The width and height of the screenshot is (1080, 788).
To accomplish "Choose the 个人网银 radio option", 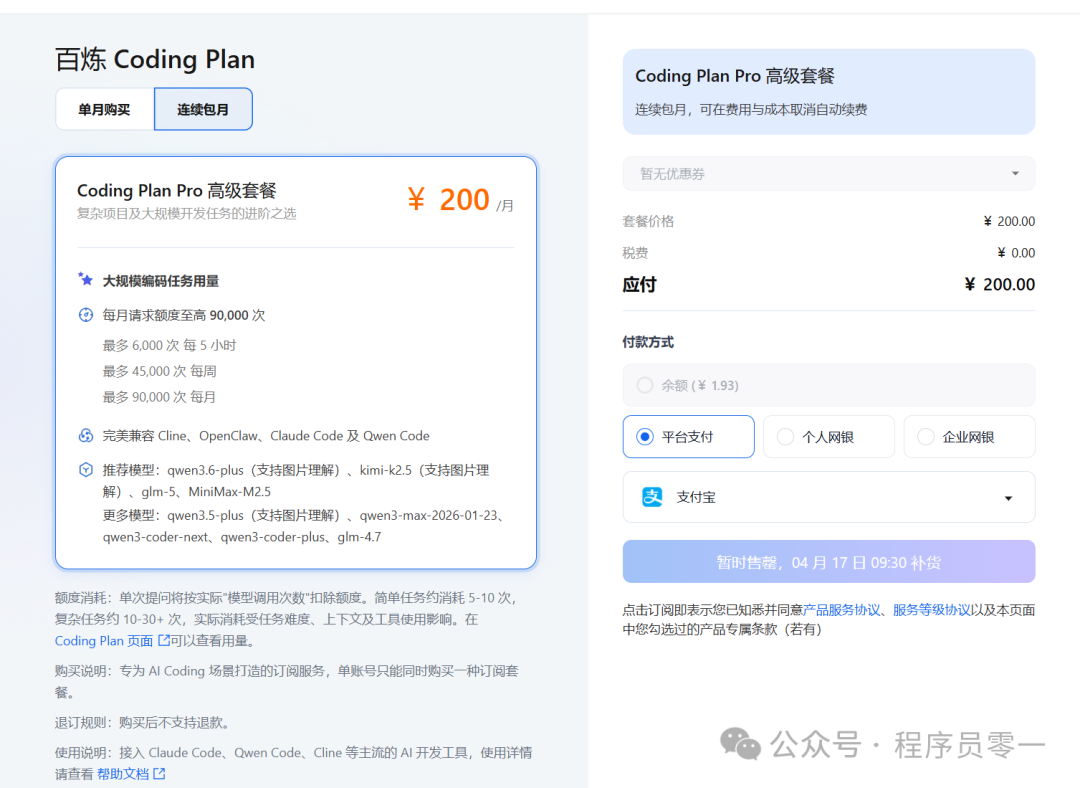I will click(785, 437).
